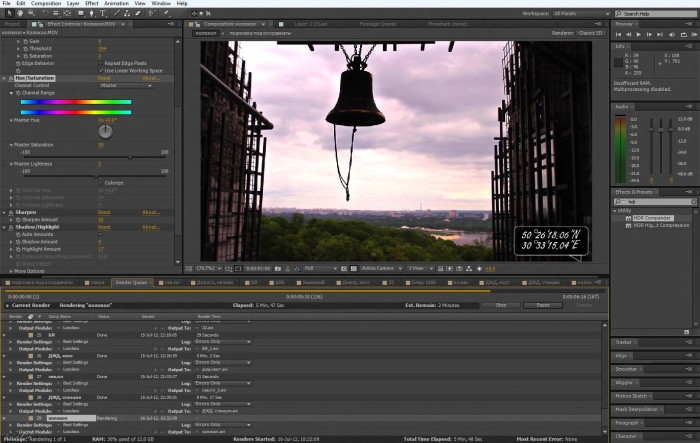Viewport: 700px width, 443px height.
Task: Toggle region of interest in viewer
Action: pyautogui.click(x=344, y=269)
